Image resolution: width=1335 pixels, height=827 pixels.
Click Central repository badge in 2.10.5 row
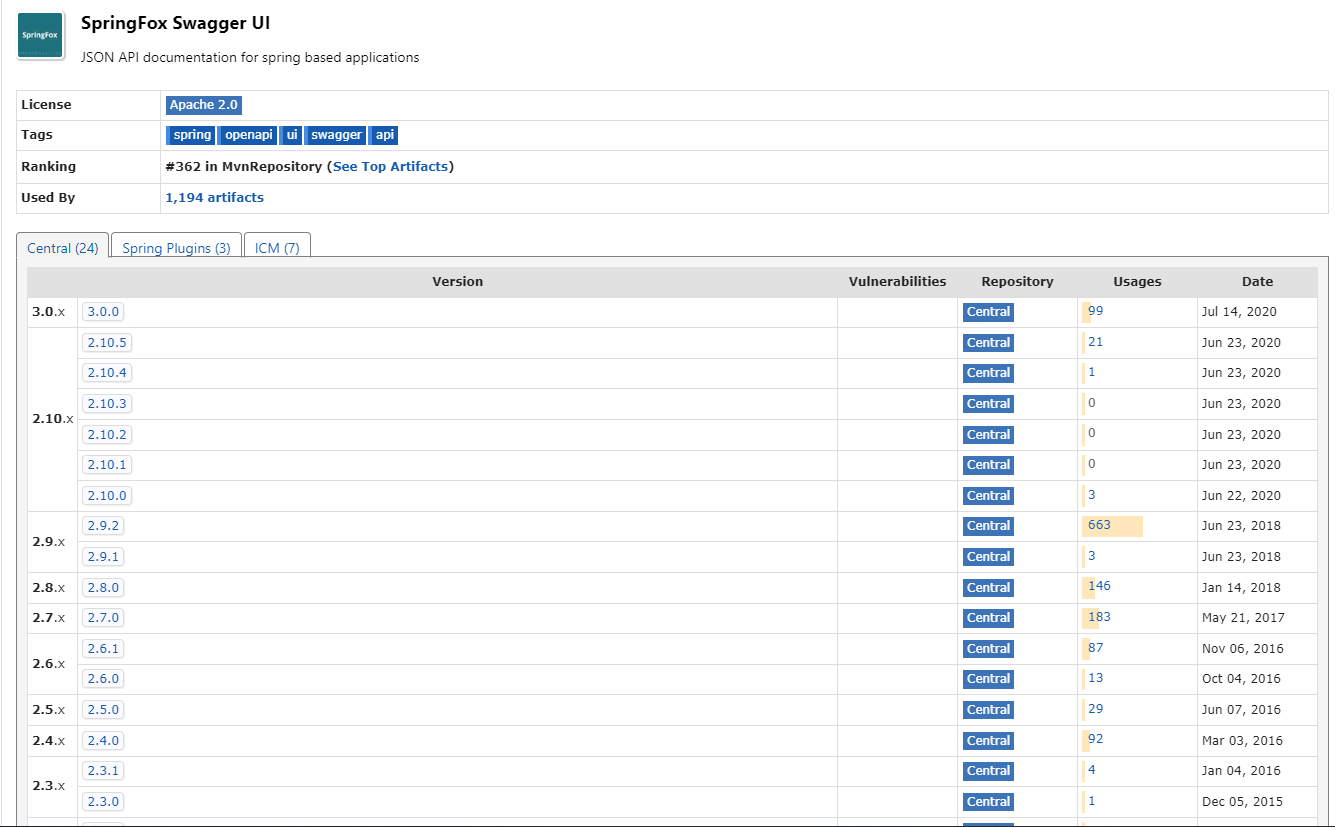tap(988, 343)
